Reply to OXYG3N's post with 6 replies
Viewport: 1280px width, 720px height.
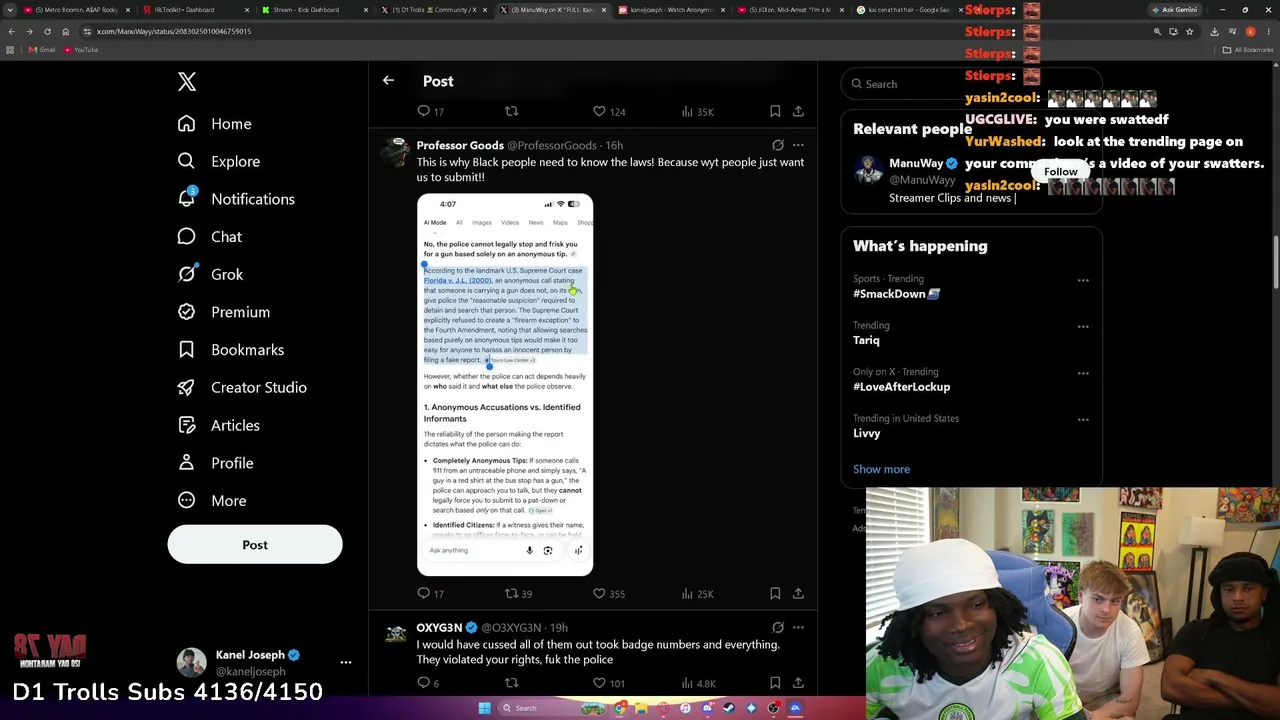429,683
